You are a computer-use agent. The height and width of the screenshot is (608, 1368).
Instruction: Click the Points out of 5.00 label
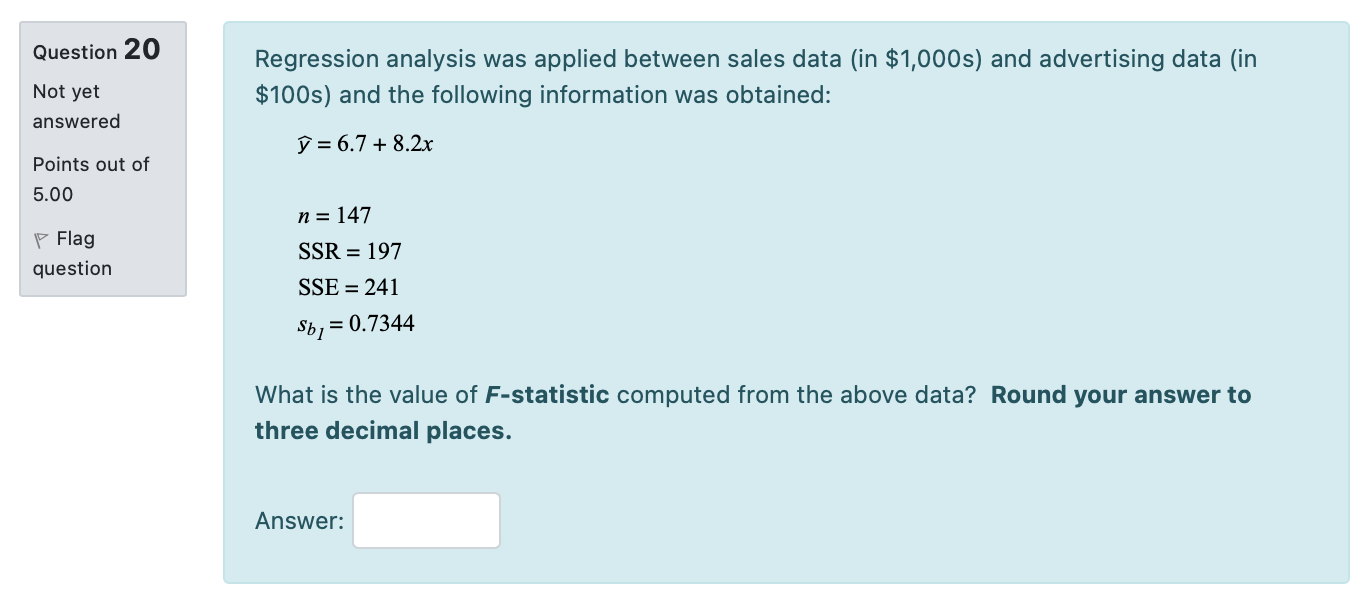coord(89,179)
